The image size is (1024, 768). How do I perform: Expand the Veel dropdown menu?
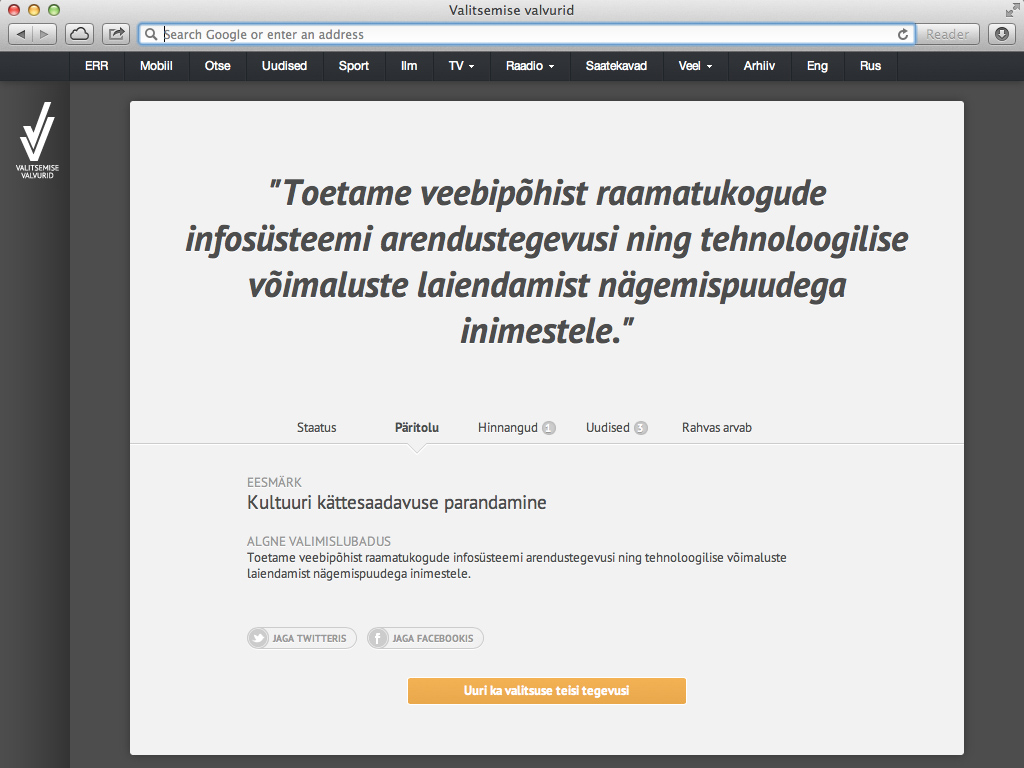(x=695, y=66)
